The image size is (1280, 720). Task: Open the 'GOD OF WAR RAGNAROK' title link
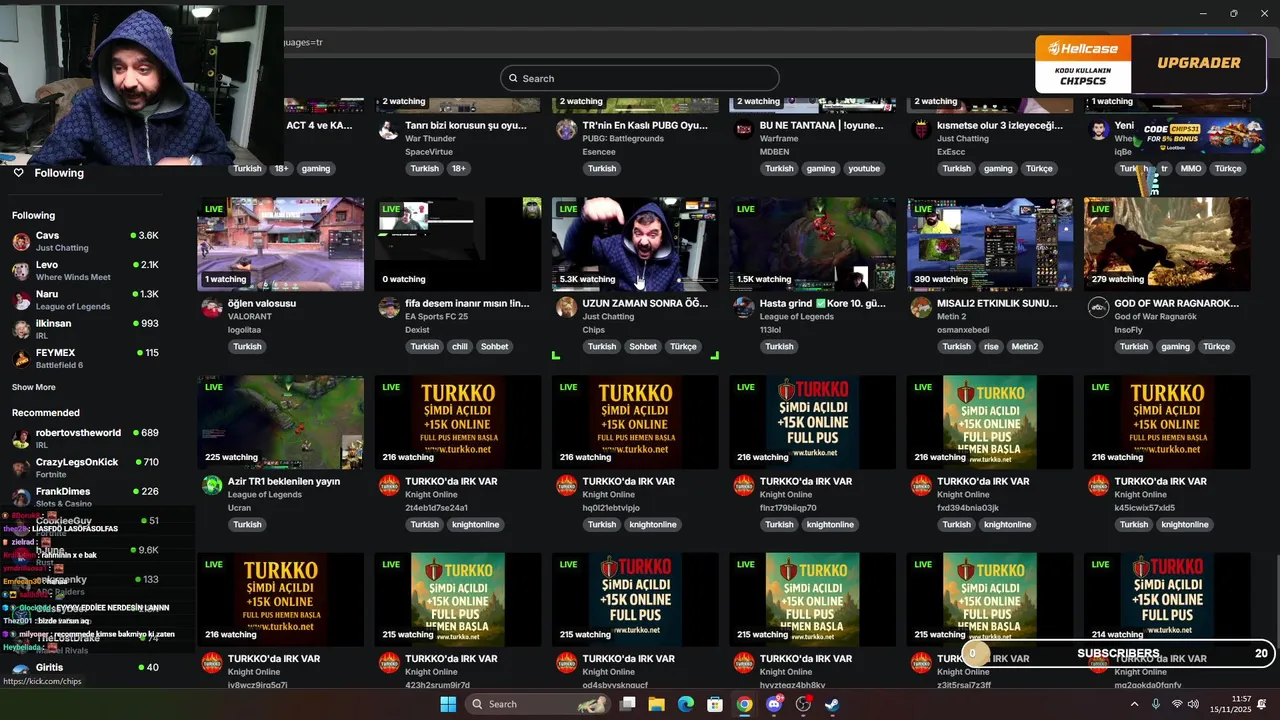click(x=1177, y=303)
